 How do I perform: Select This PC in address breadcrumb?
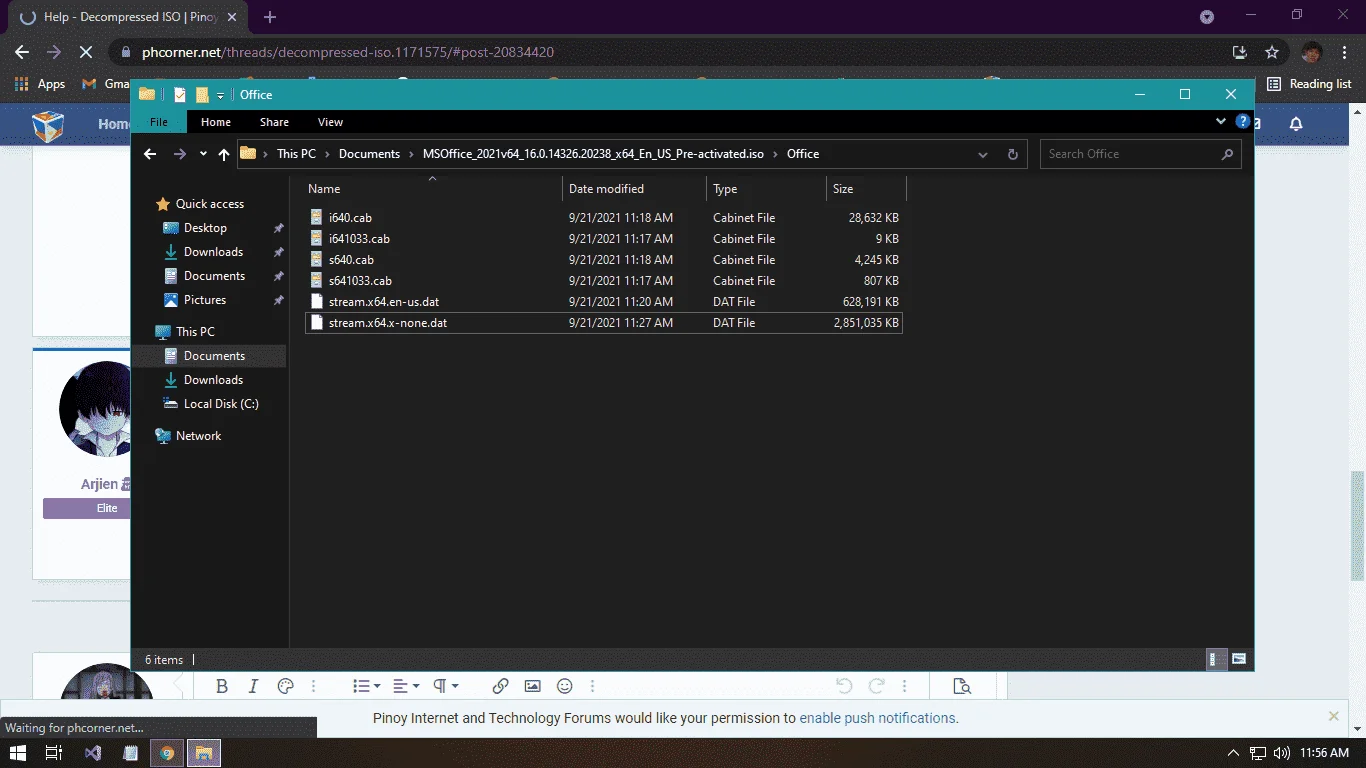[x=296, y=154]
